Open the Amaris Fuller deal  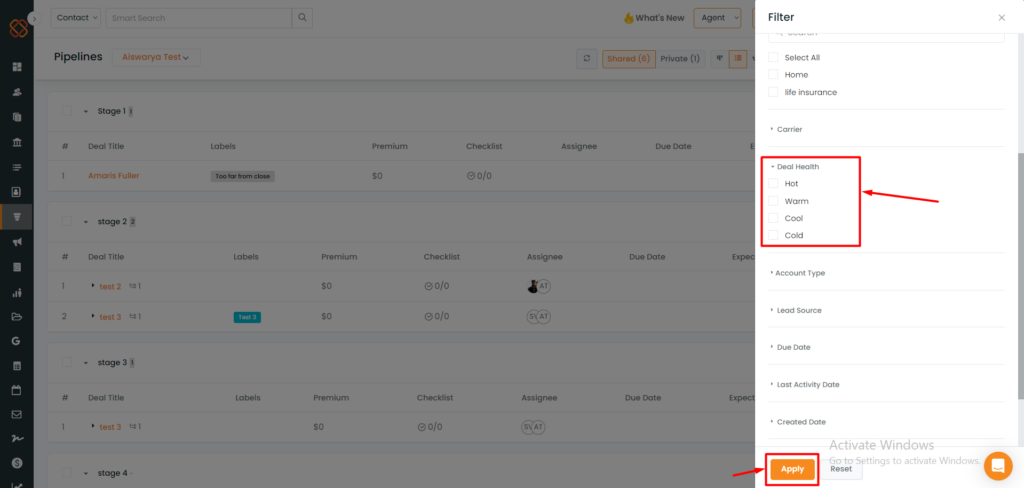(114, 176)
